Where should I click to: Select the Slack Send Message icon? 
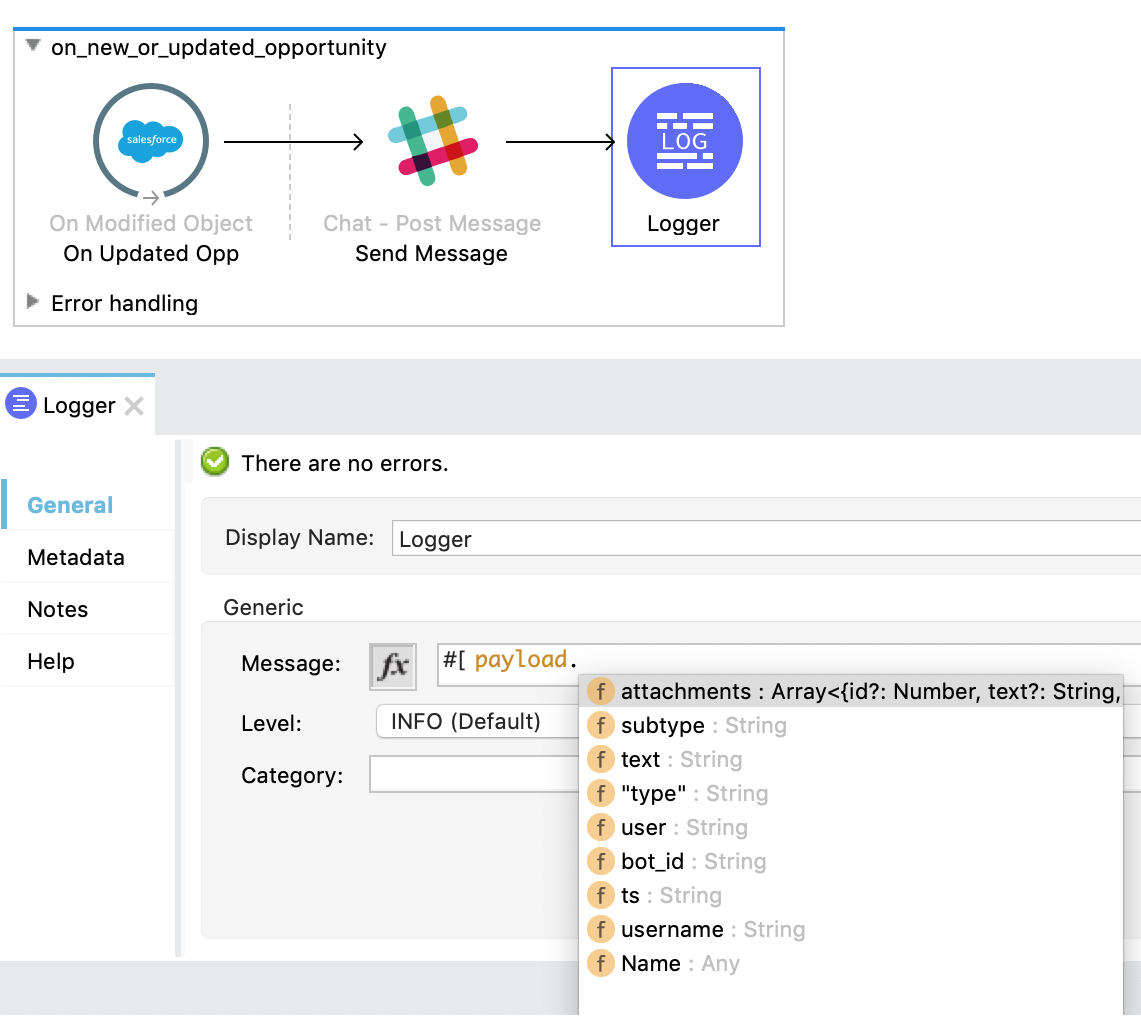click(x=431, y=141)
